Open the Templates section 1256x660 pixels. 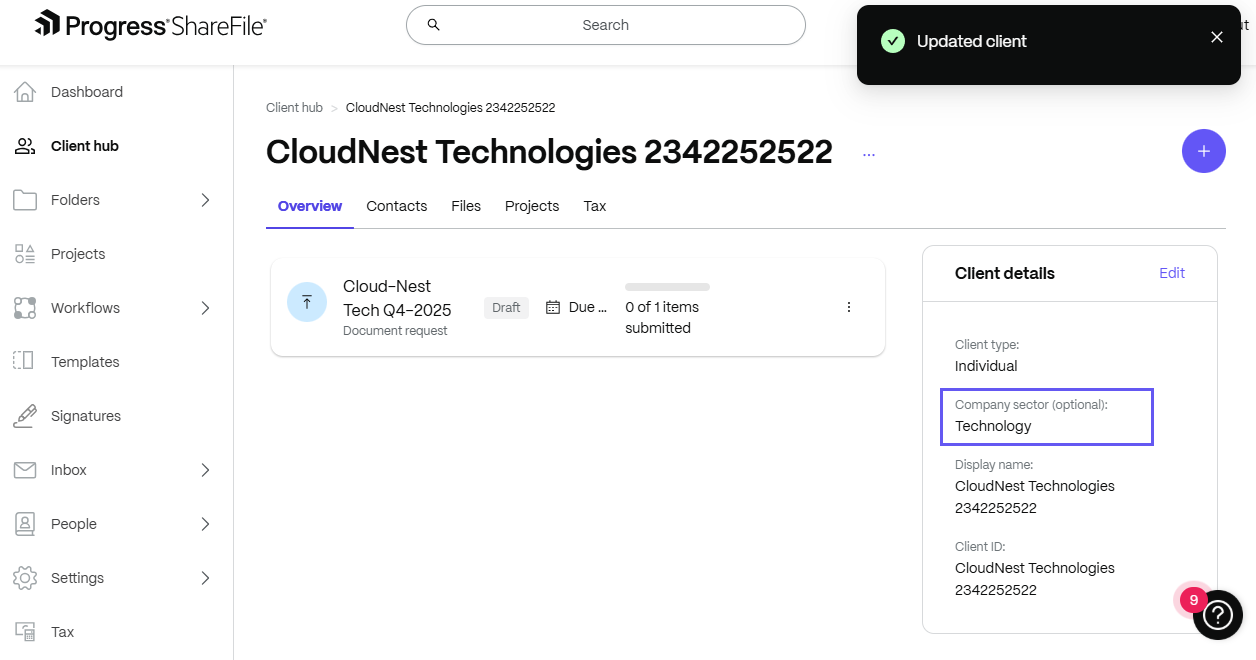pyautogui.click(x=85, y=361)
